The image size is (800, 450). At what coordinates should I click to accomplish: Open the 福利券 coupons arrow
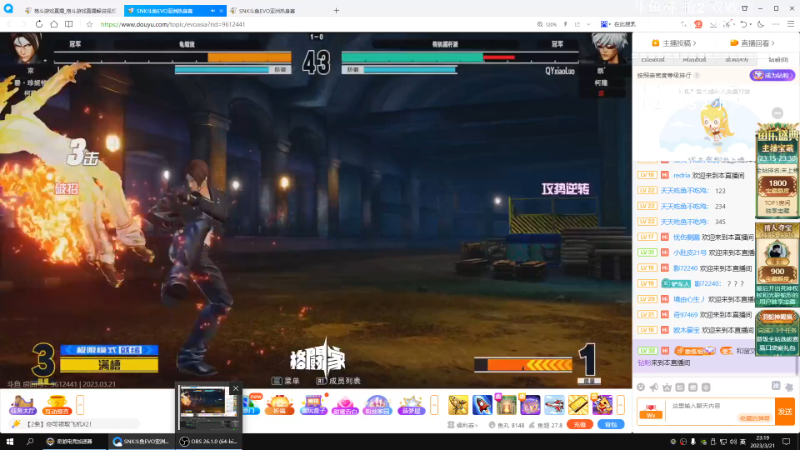point(463,424)
